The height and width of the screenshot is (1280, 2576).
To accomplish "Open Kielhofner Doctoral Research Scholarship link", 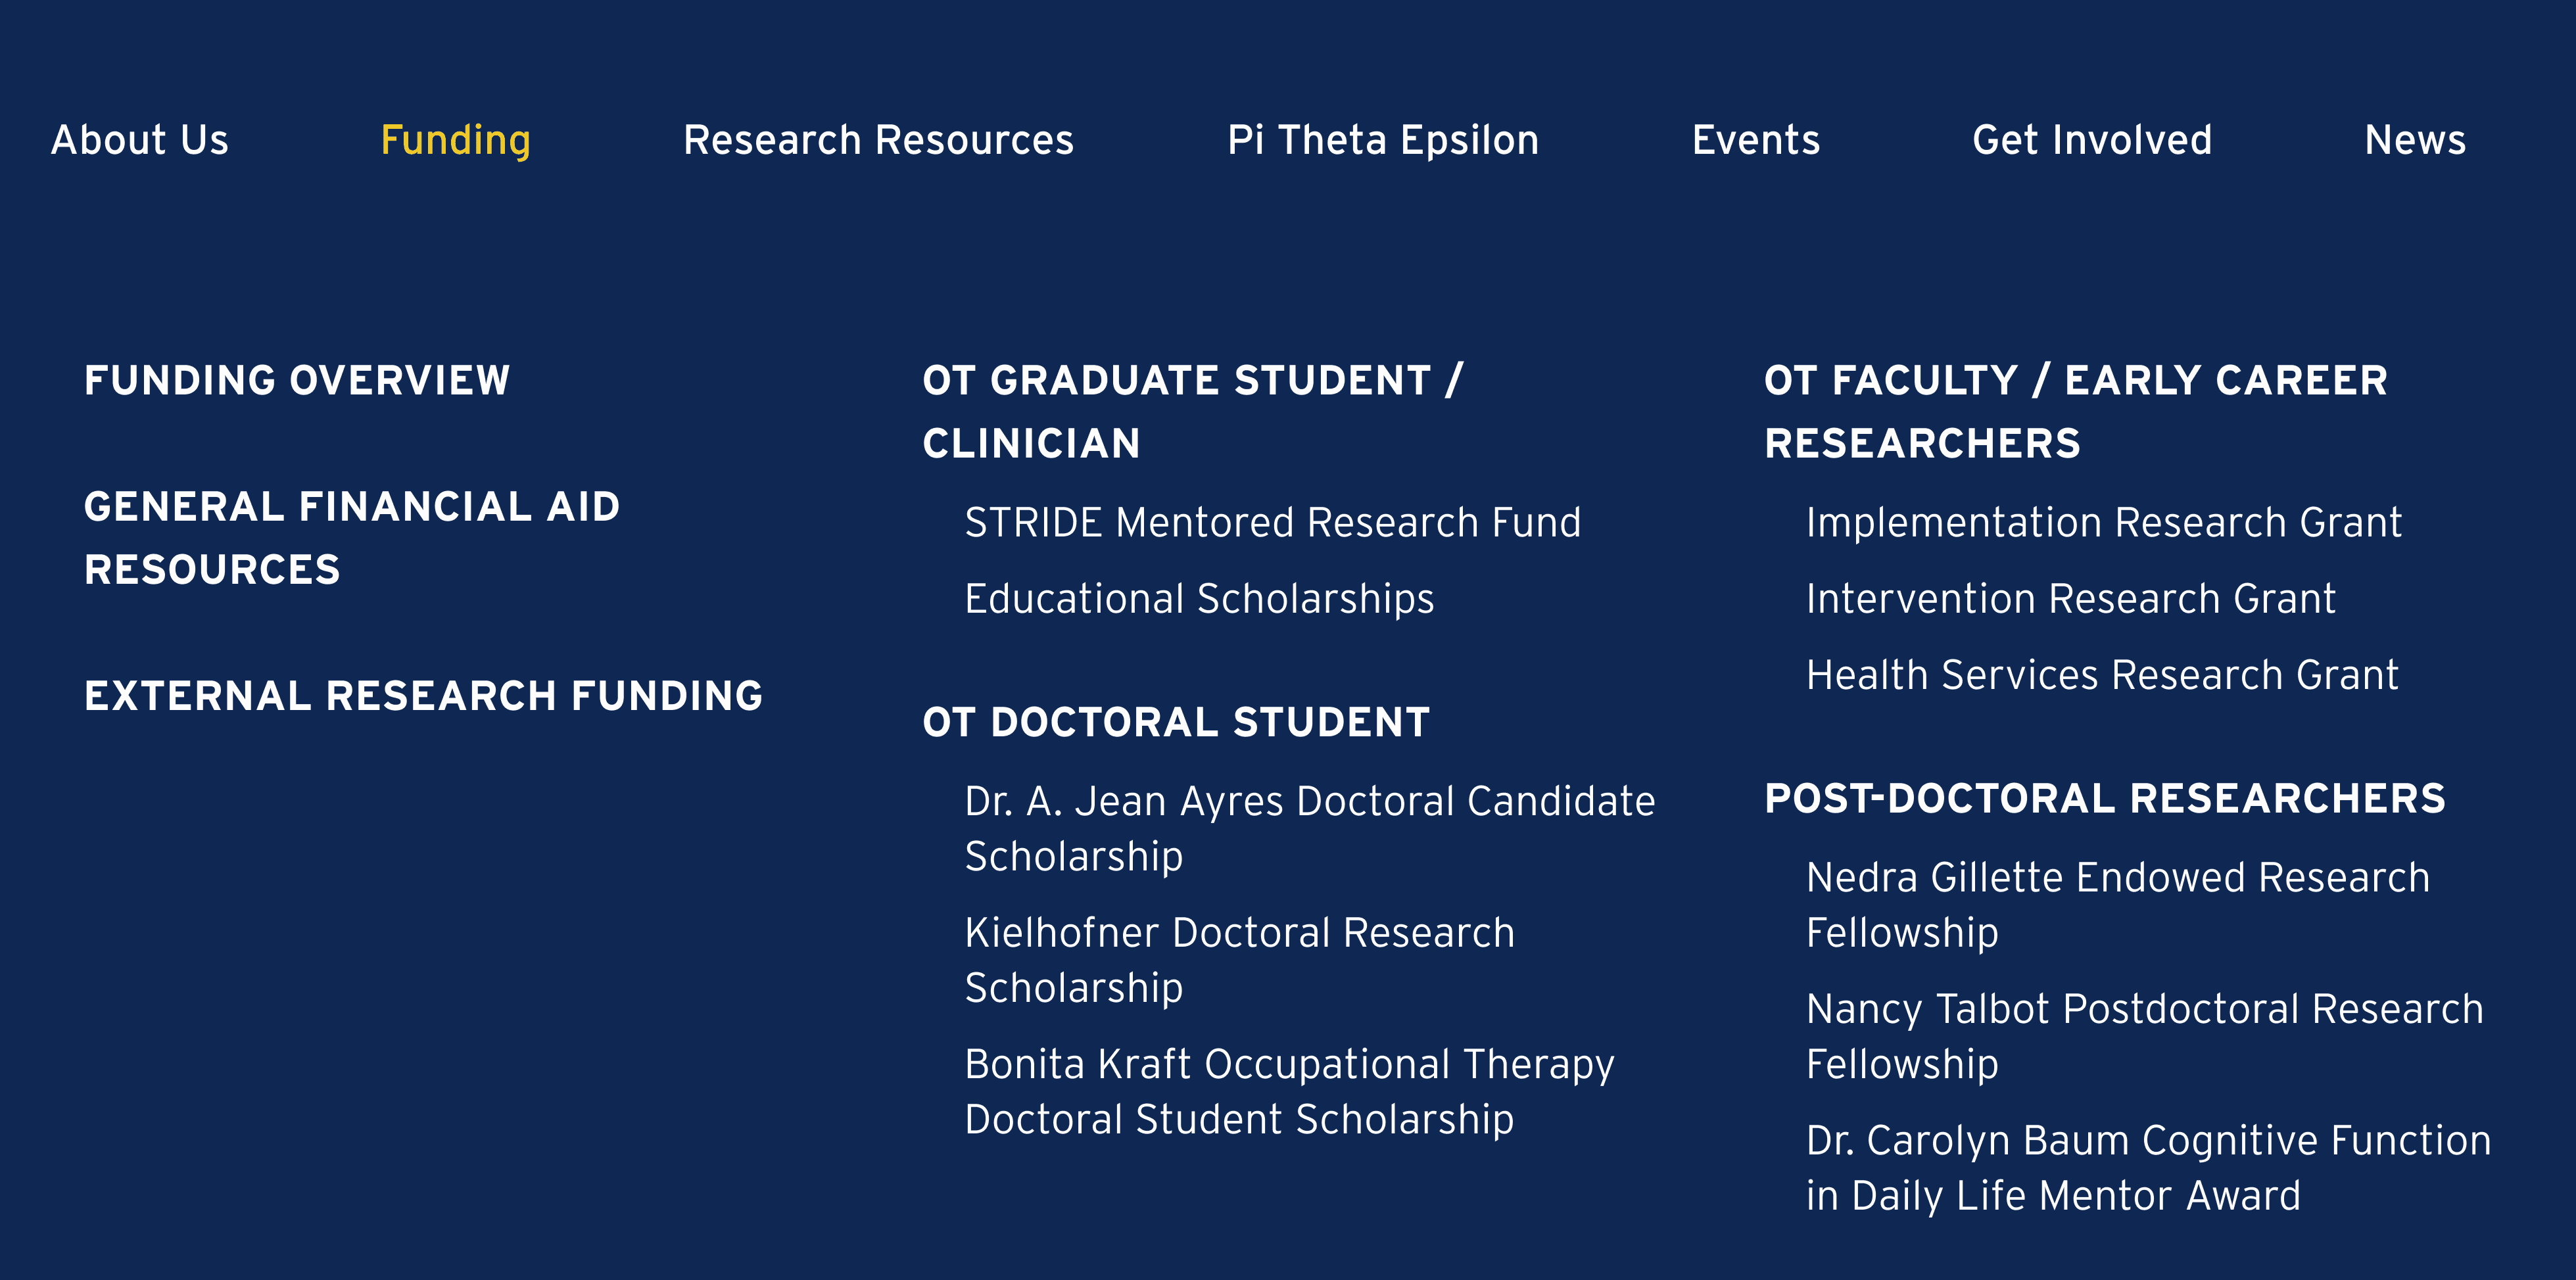I will 1240,960.
